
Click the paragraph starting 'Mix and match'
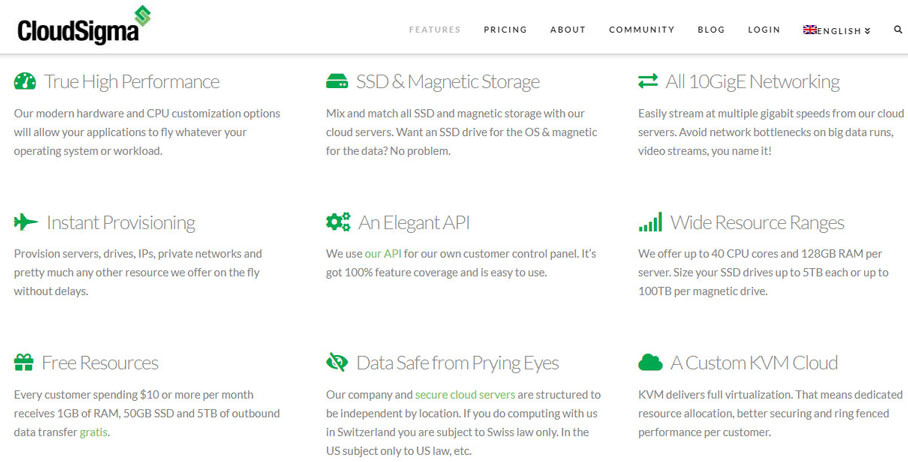462,132
